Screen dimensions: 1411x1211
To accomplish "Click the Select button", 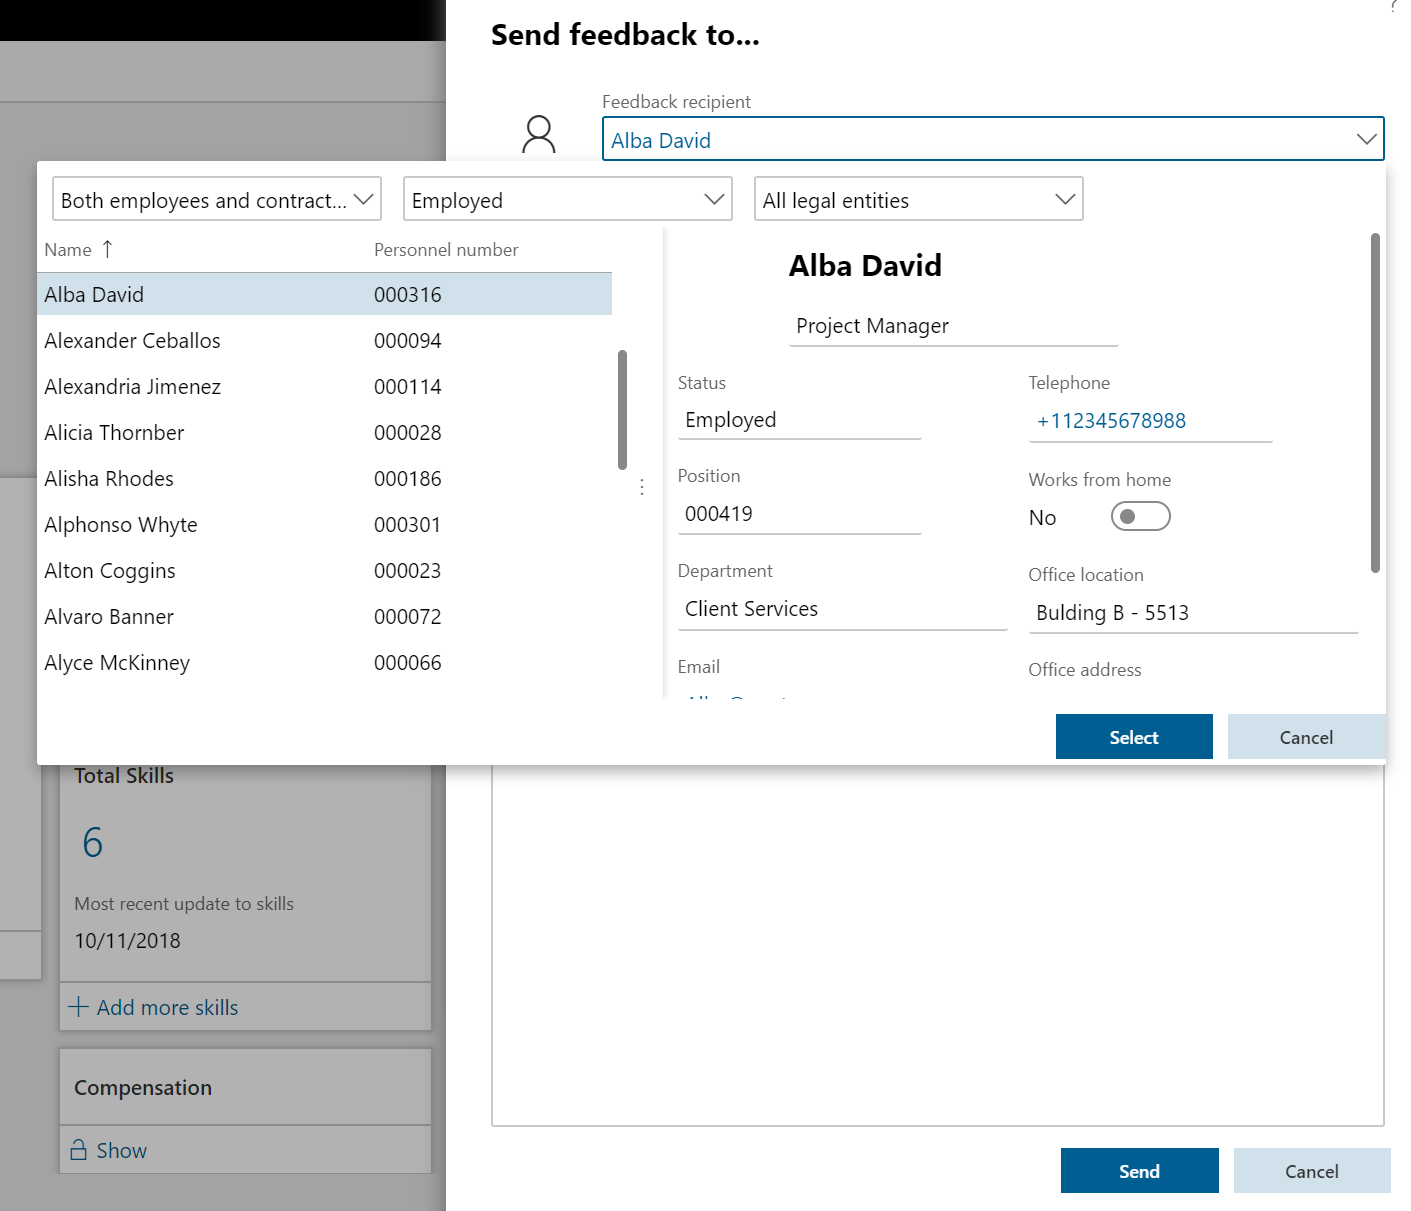I will [x=1133, y=737].
